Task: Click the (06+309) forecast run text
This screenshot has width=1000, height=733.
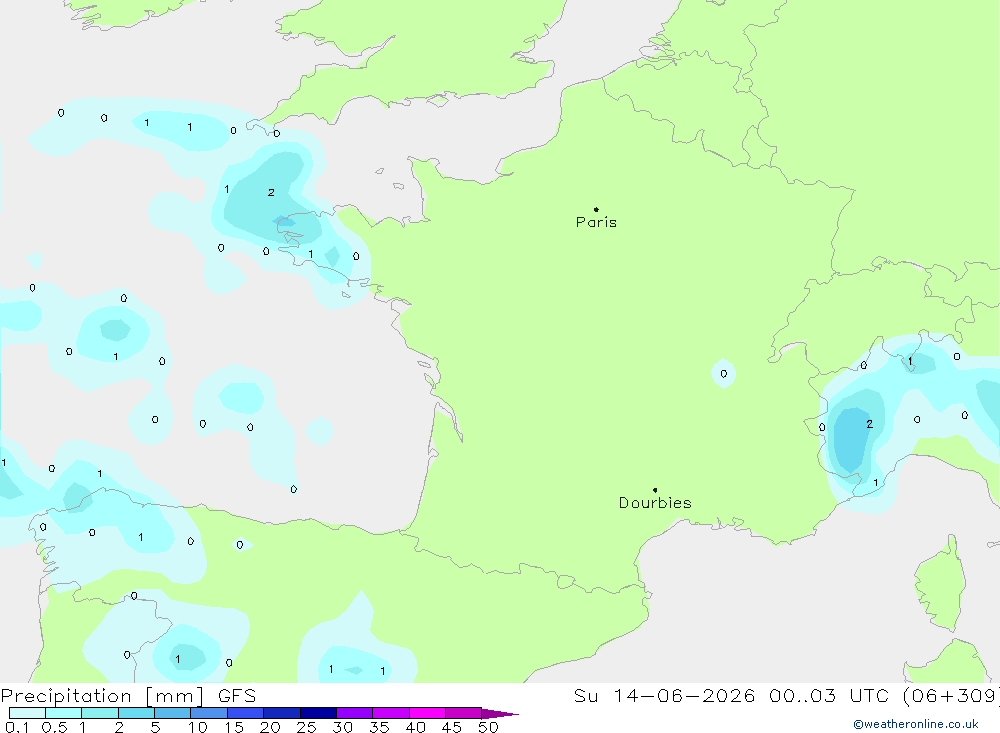Action: tap(951, 695)
